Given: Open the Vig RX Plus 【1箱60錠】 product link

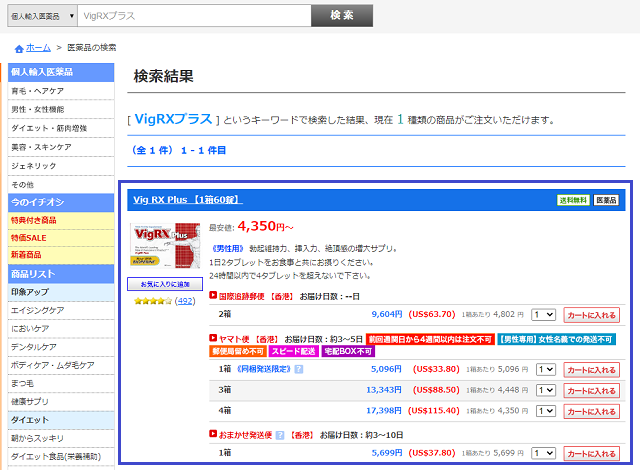Looking at the screenshot, I should 188,200.
